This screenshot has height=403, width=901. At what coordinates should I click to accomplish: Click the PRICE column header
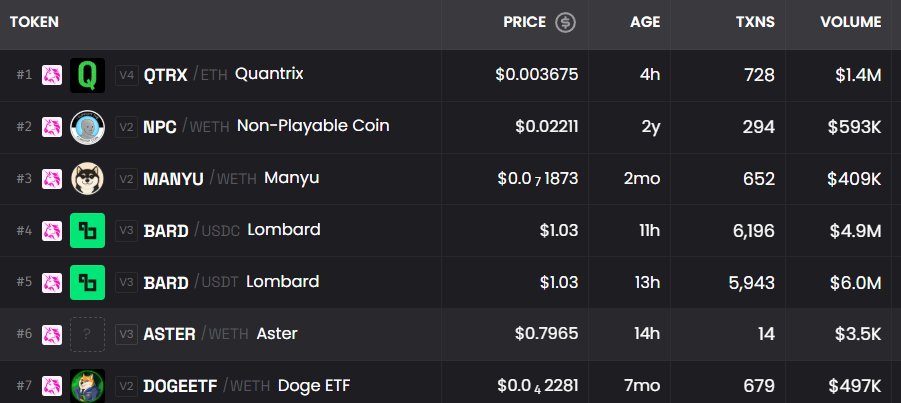click(x=525, y=22)
